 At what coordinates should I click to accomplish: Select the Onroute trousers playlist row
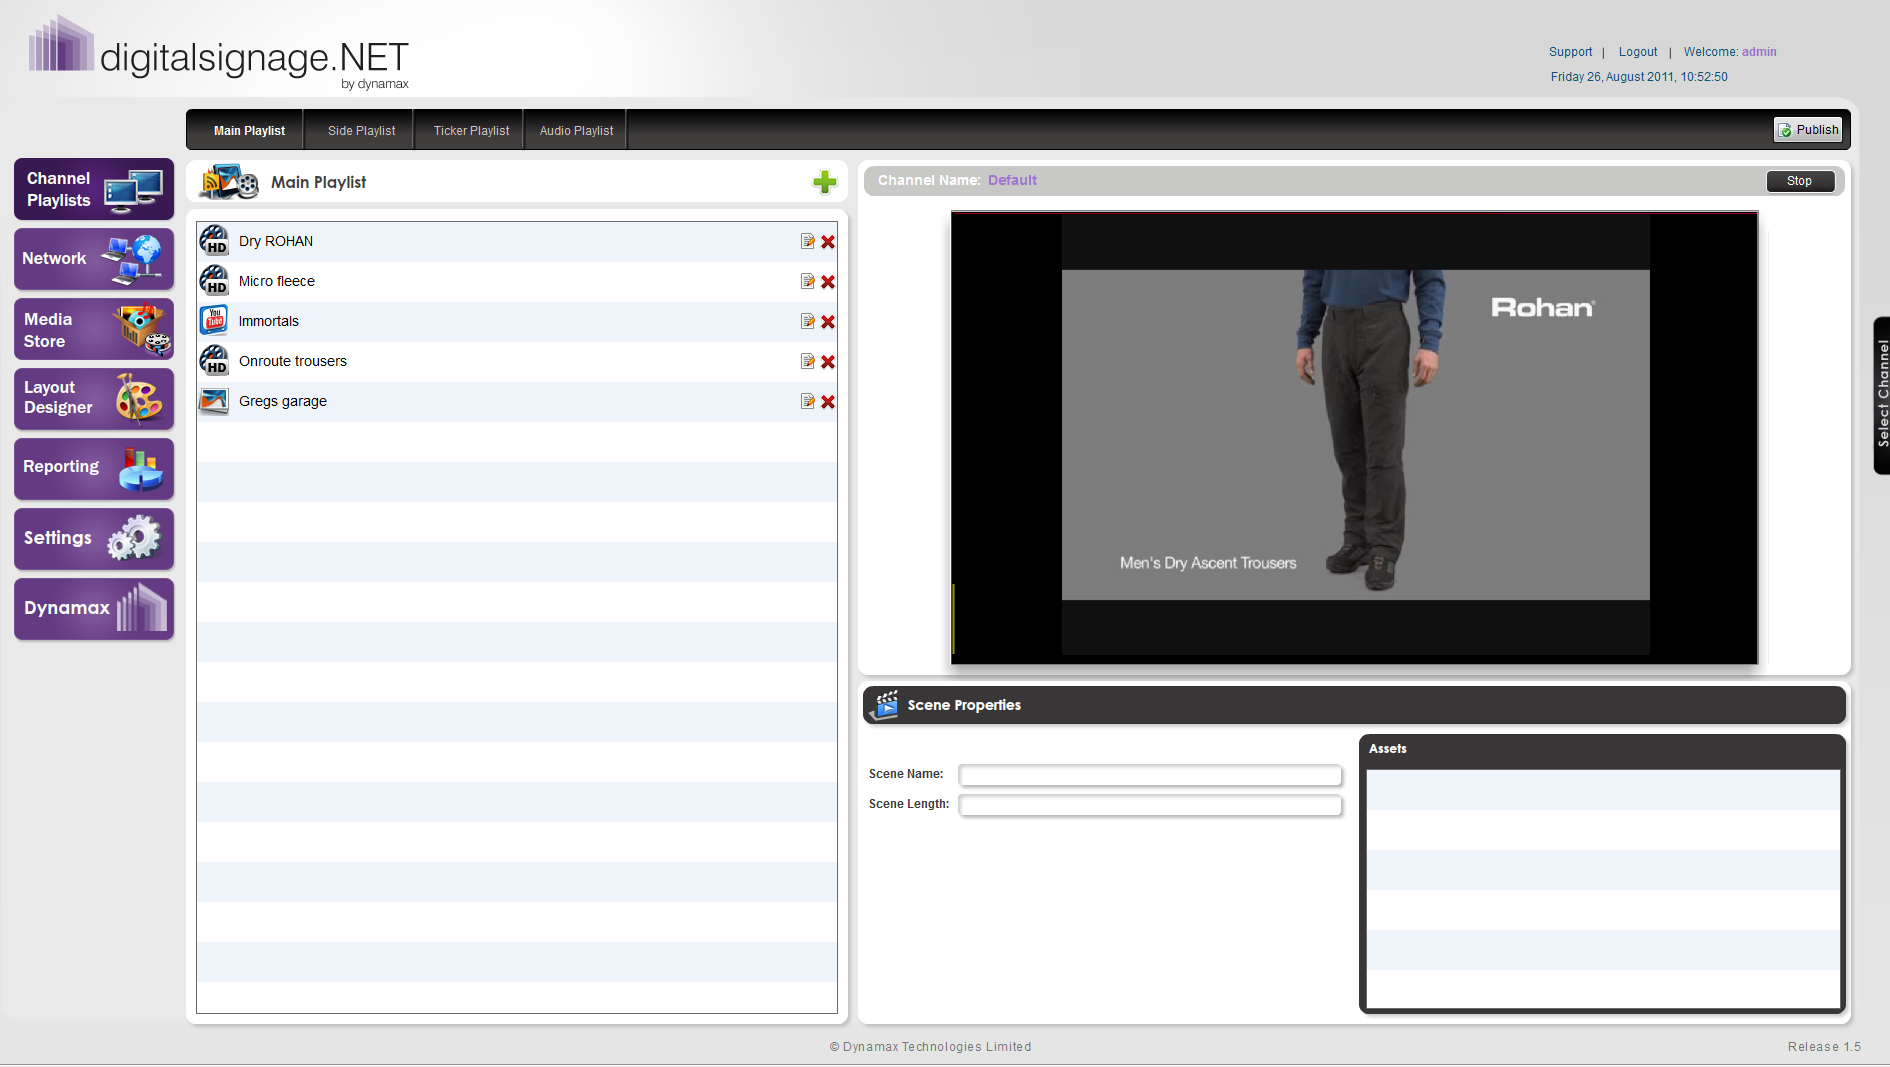coord(517,362)
